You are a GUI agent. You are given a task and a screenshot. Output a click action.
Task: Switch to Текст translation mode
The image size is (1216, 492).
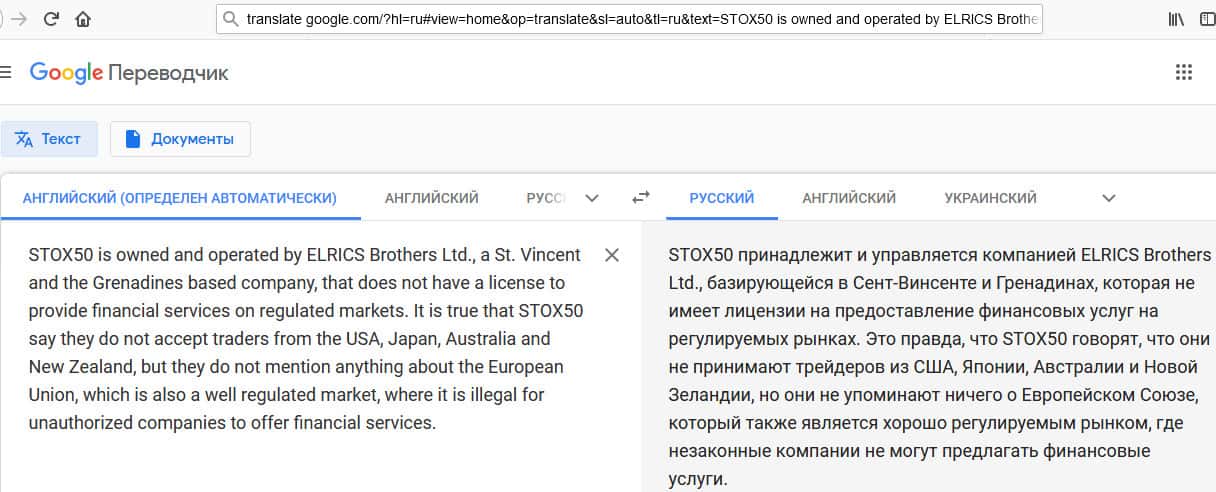click(49, 139)
